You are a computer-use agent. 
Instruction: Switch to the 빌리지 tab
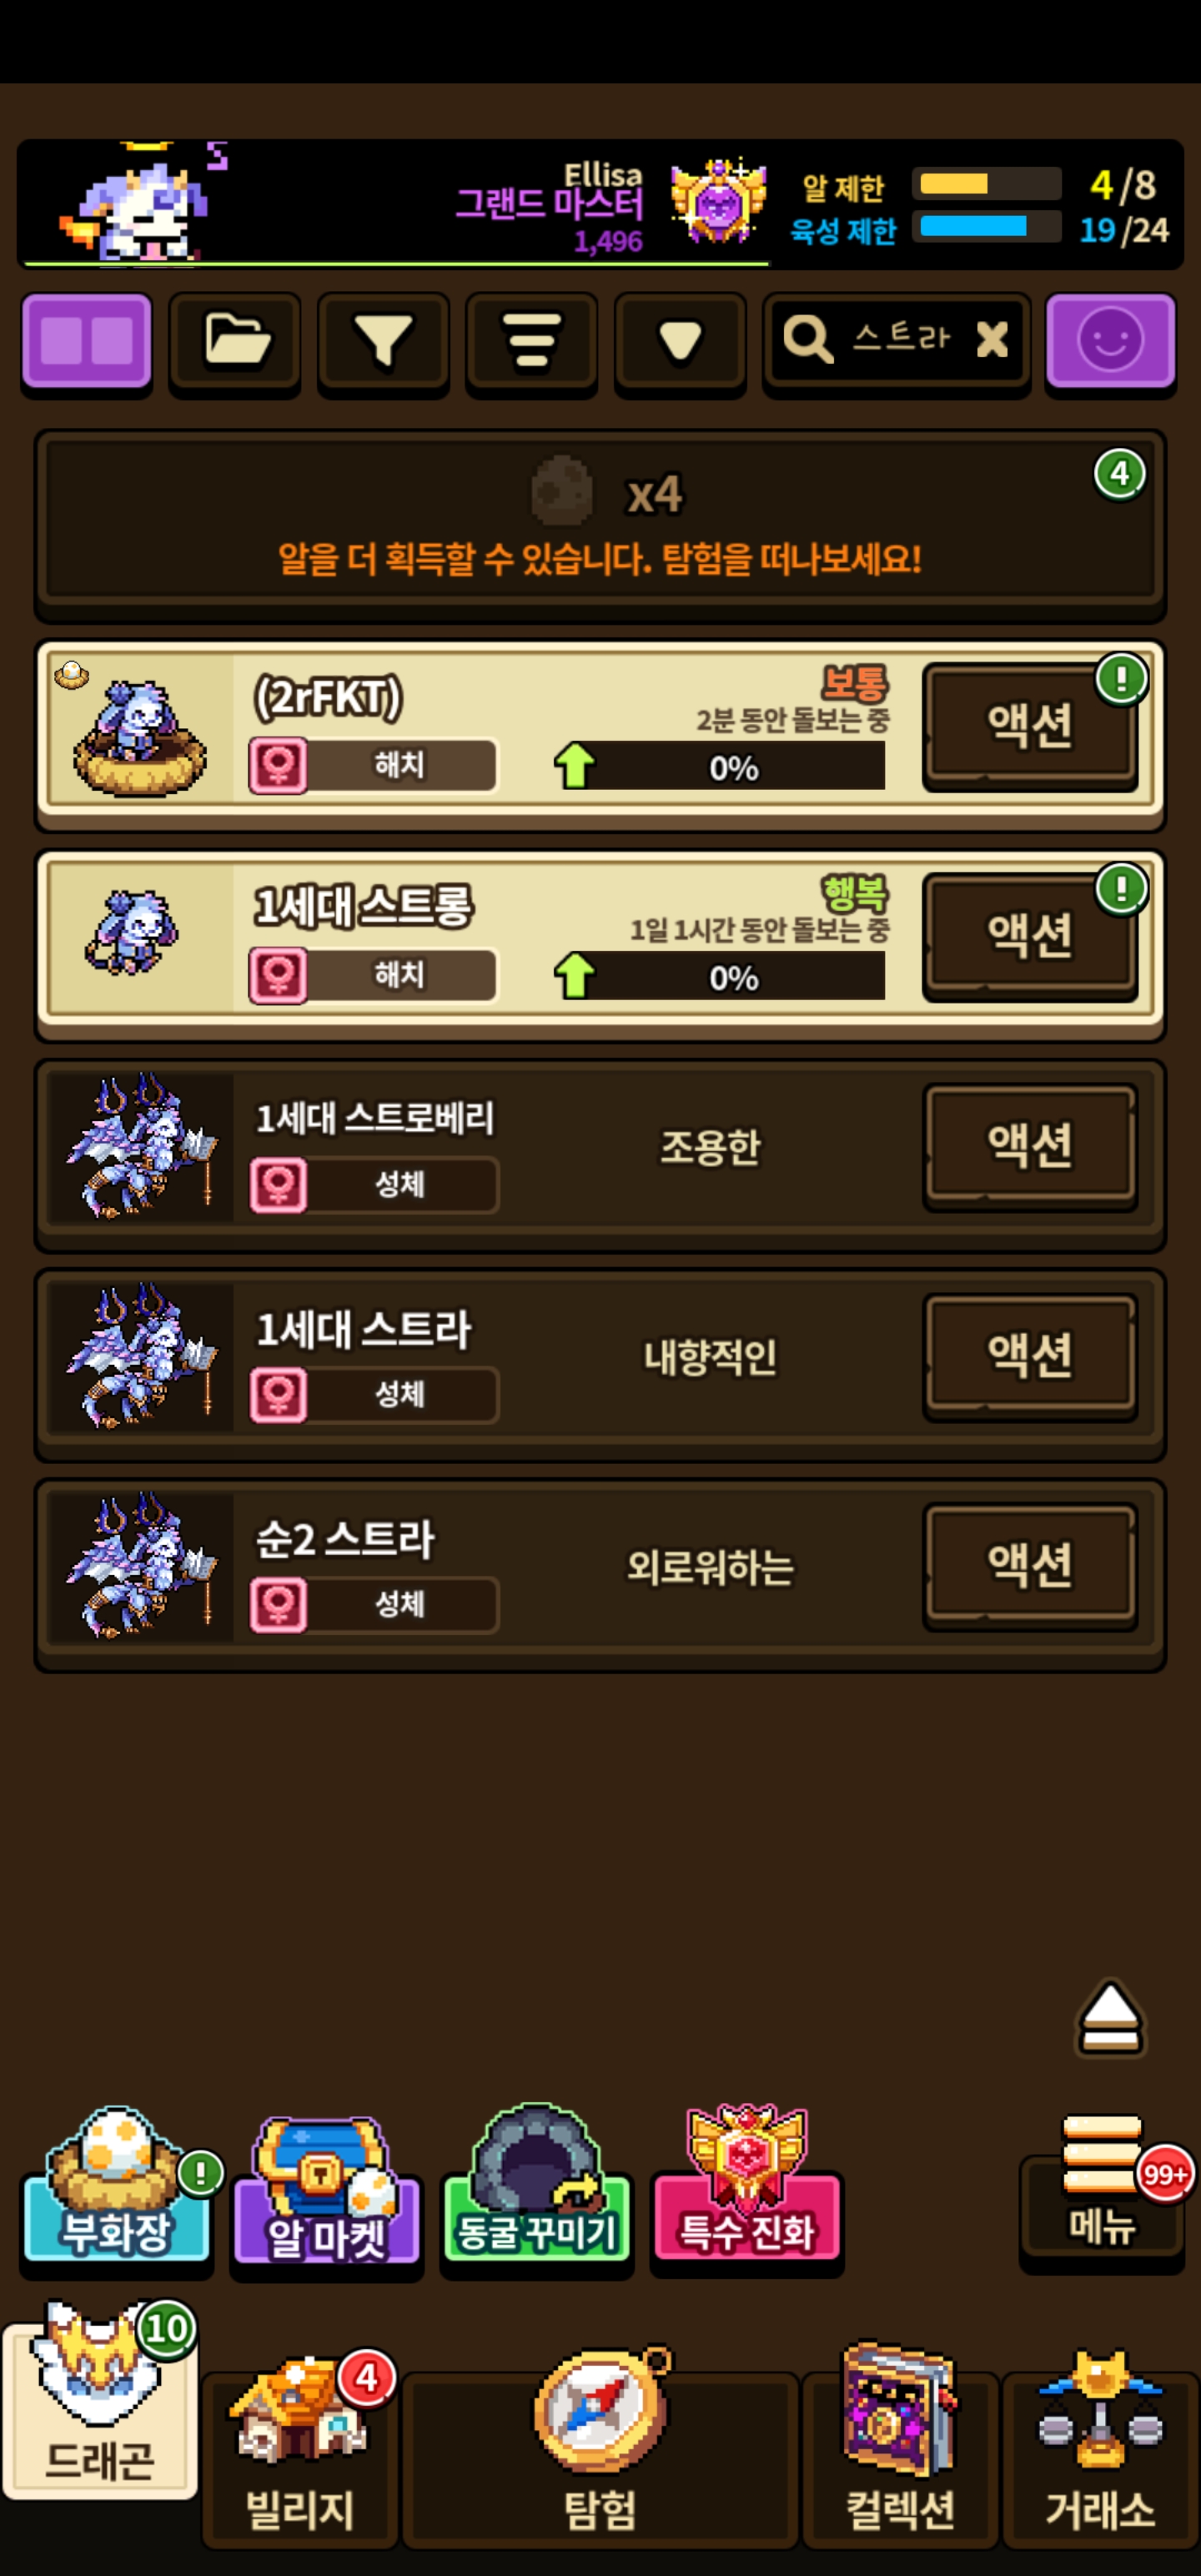[x=300, y=2450]
